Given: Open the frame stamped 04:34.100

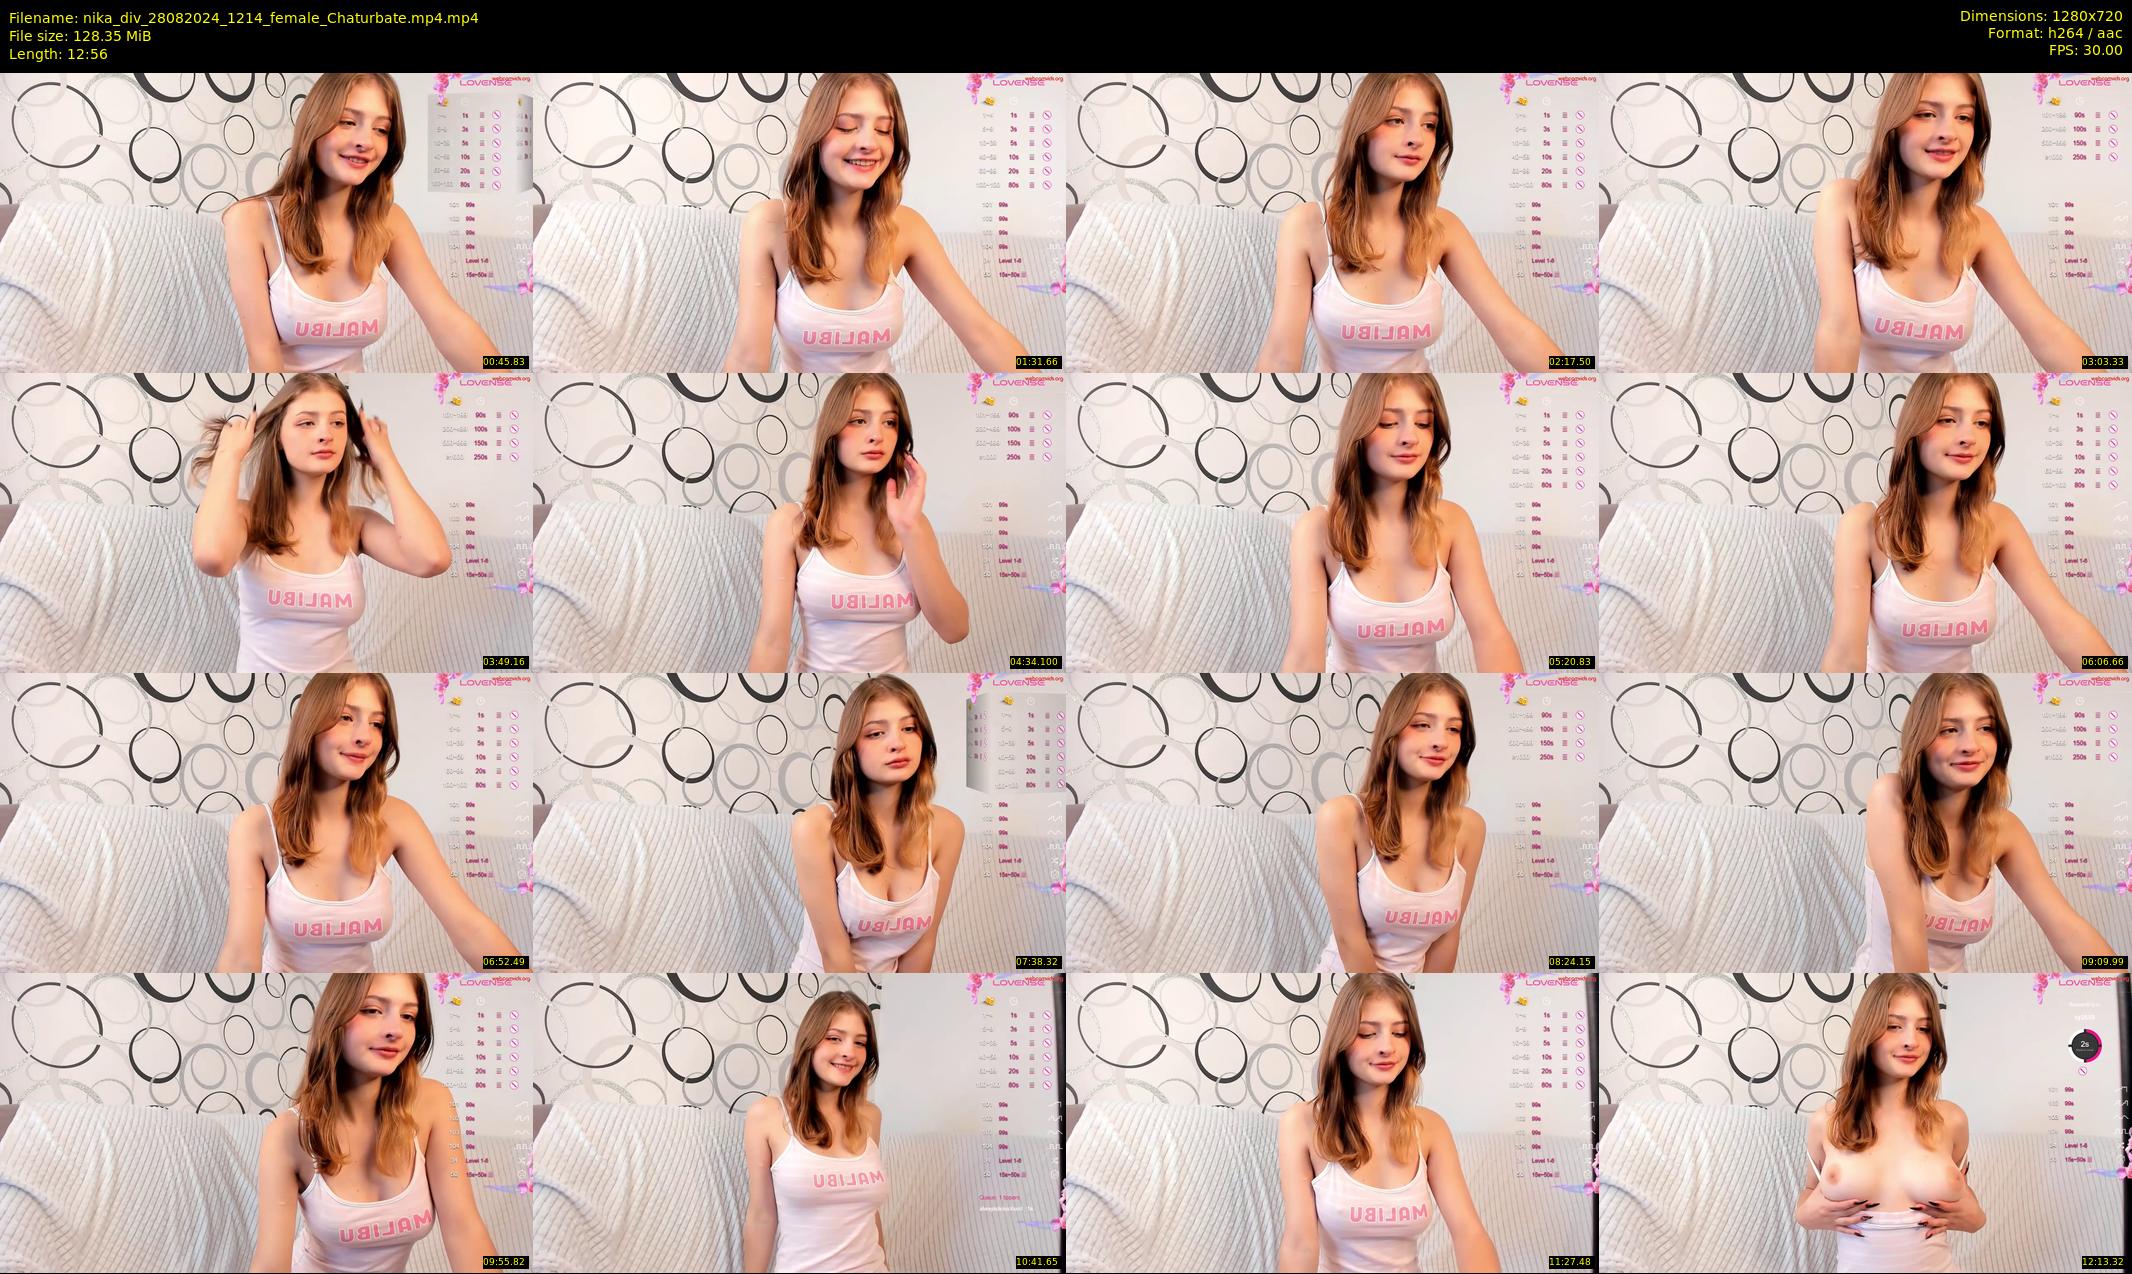Looking at the screenshot, I should tap(799, 522).
